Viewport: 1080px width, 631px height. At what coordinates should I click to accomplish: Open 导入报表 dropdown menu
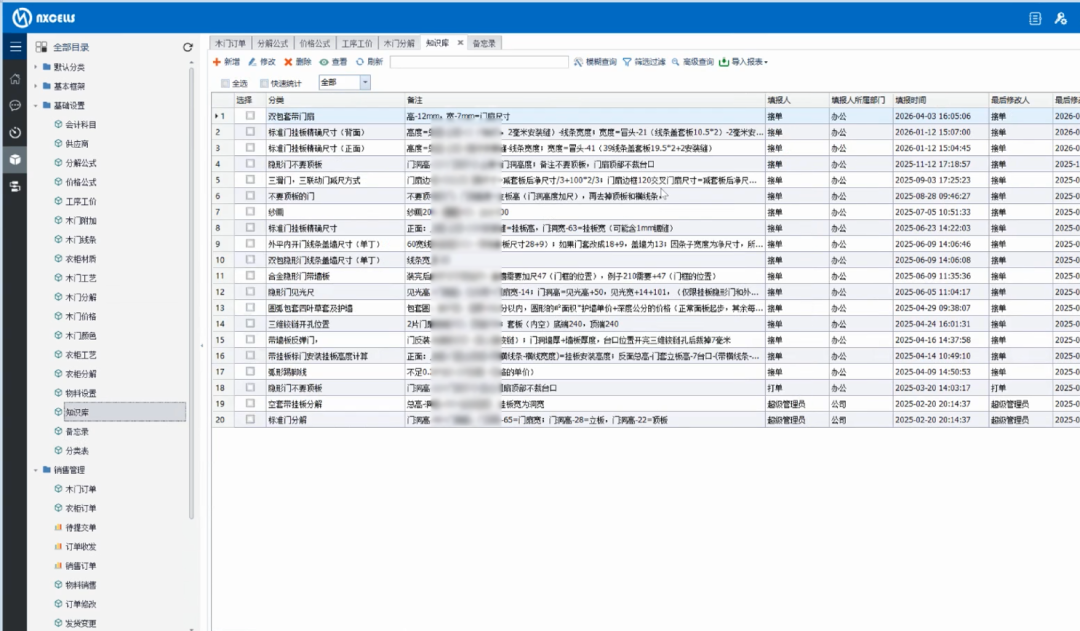pos(743,62)
